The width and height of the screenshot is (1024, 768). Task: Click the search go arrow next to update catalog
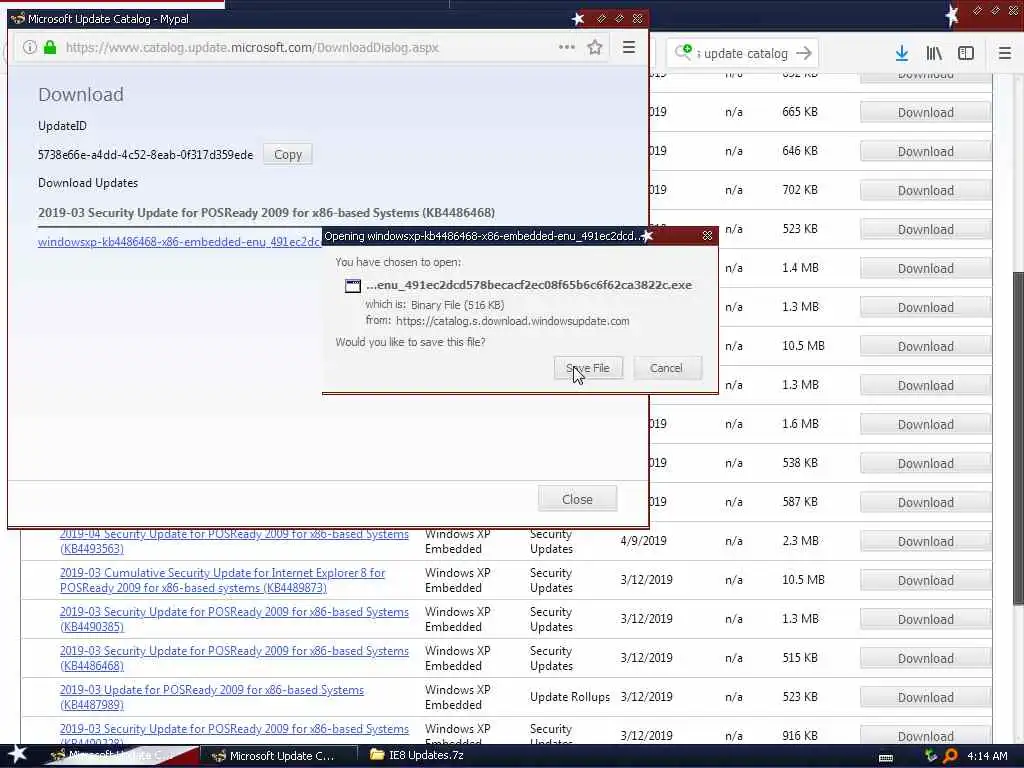click(804, 53)
